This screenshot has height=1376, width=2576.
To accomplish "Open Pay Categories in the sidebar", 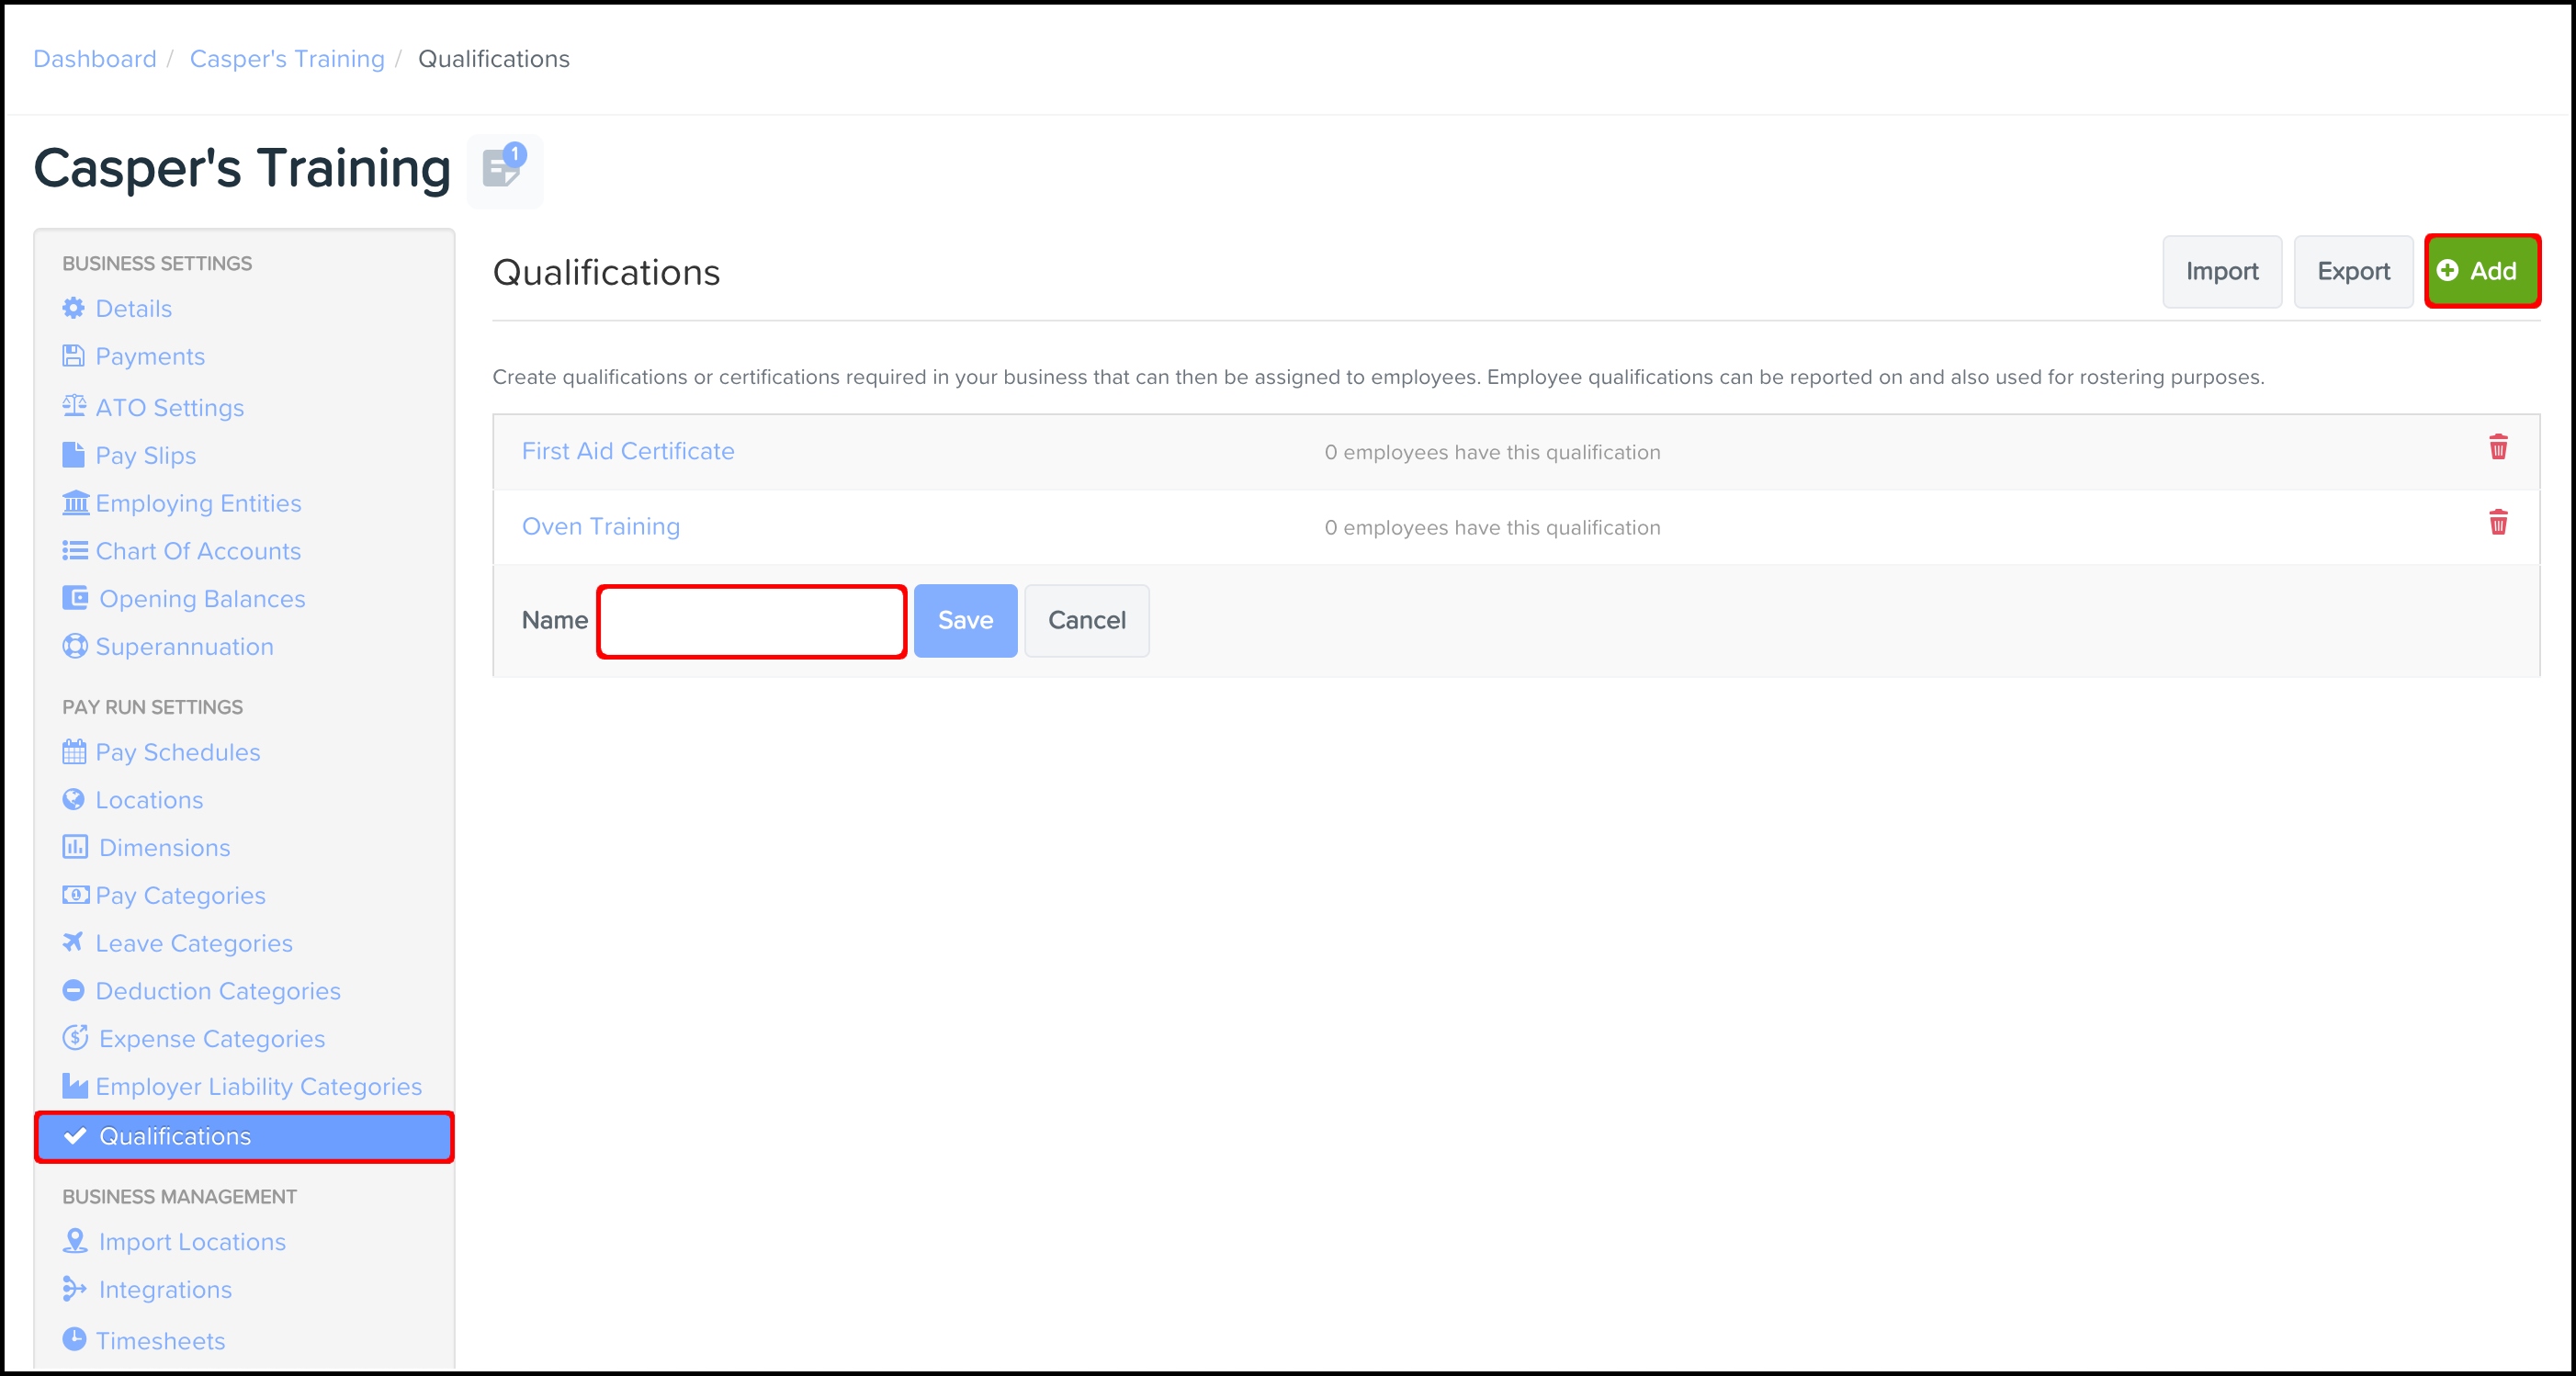I will (x=180, y=895).
